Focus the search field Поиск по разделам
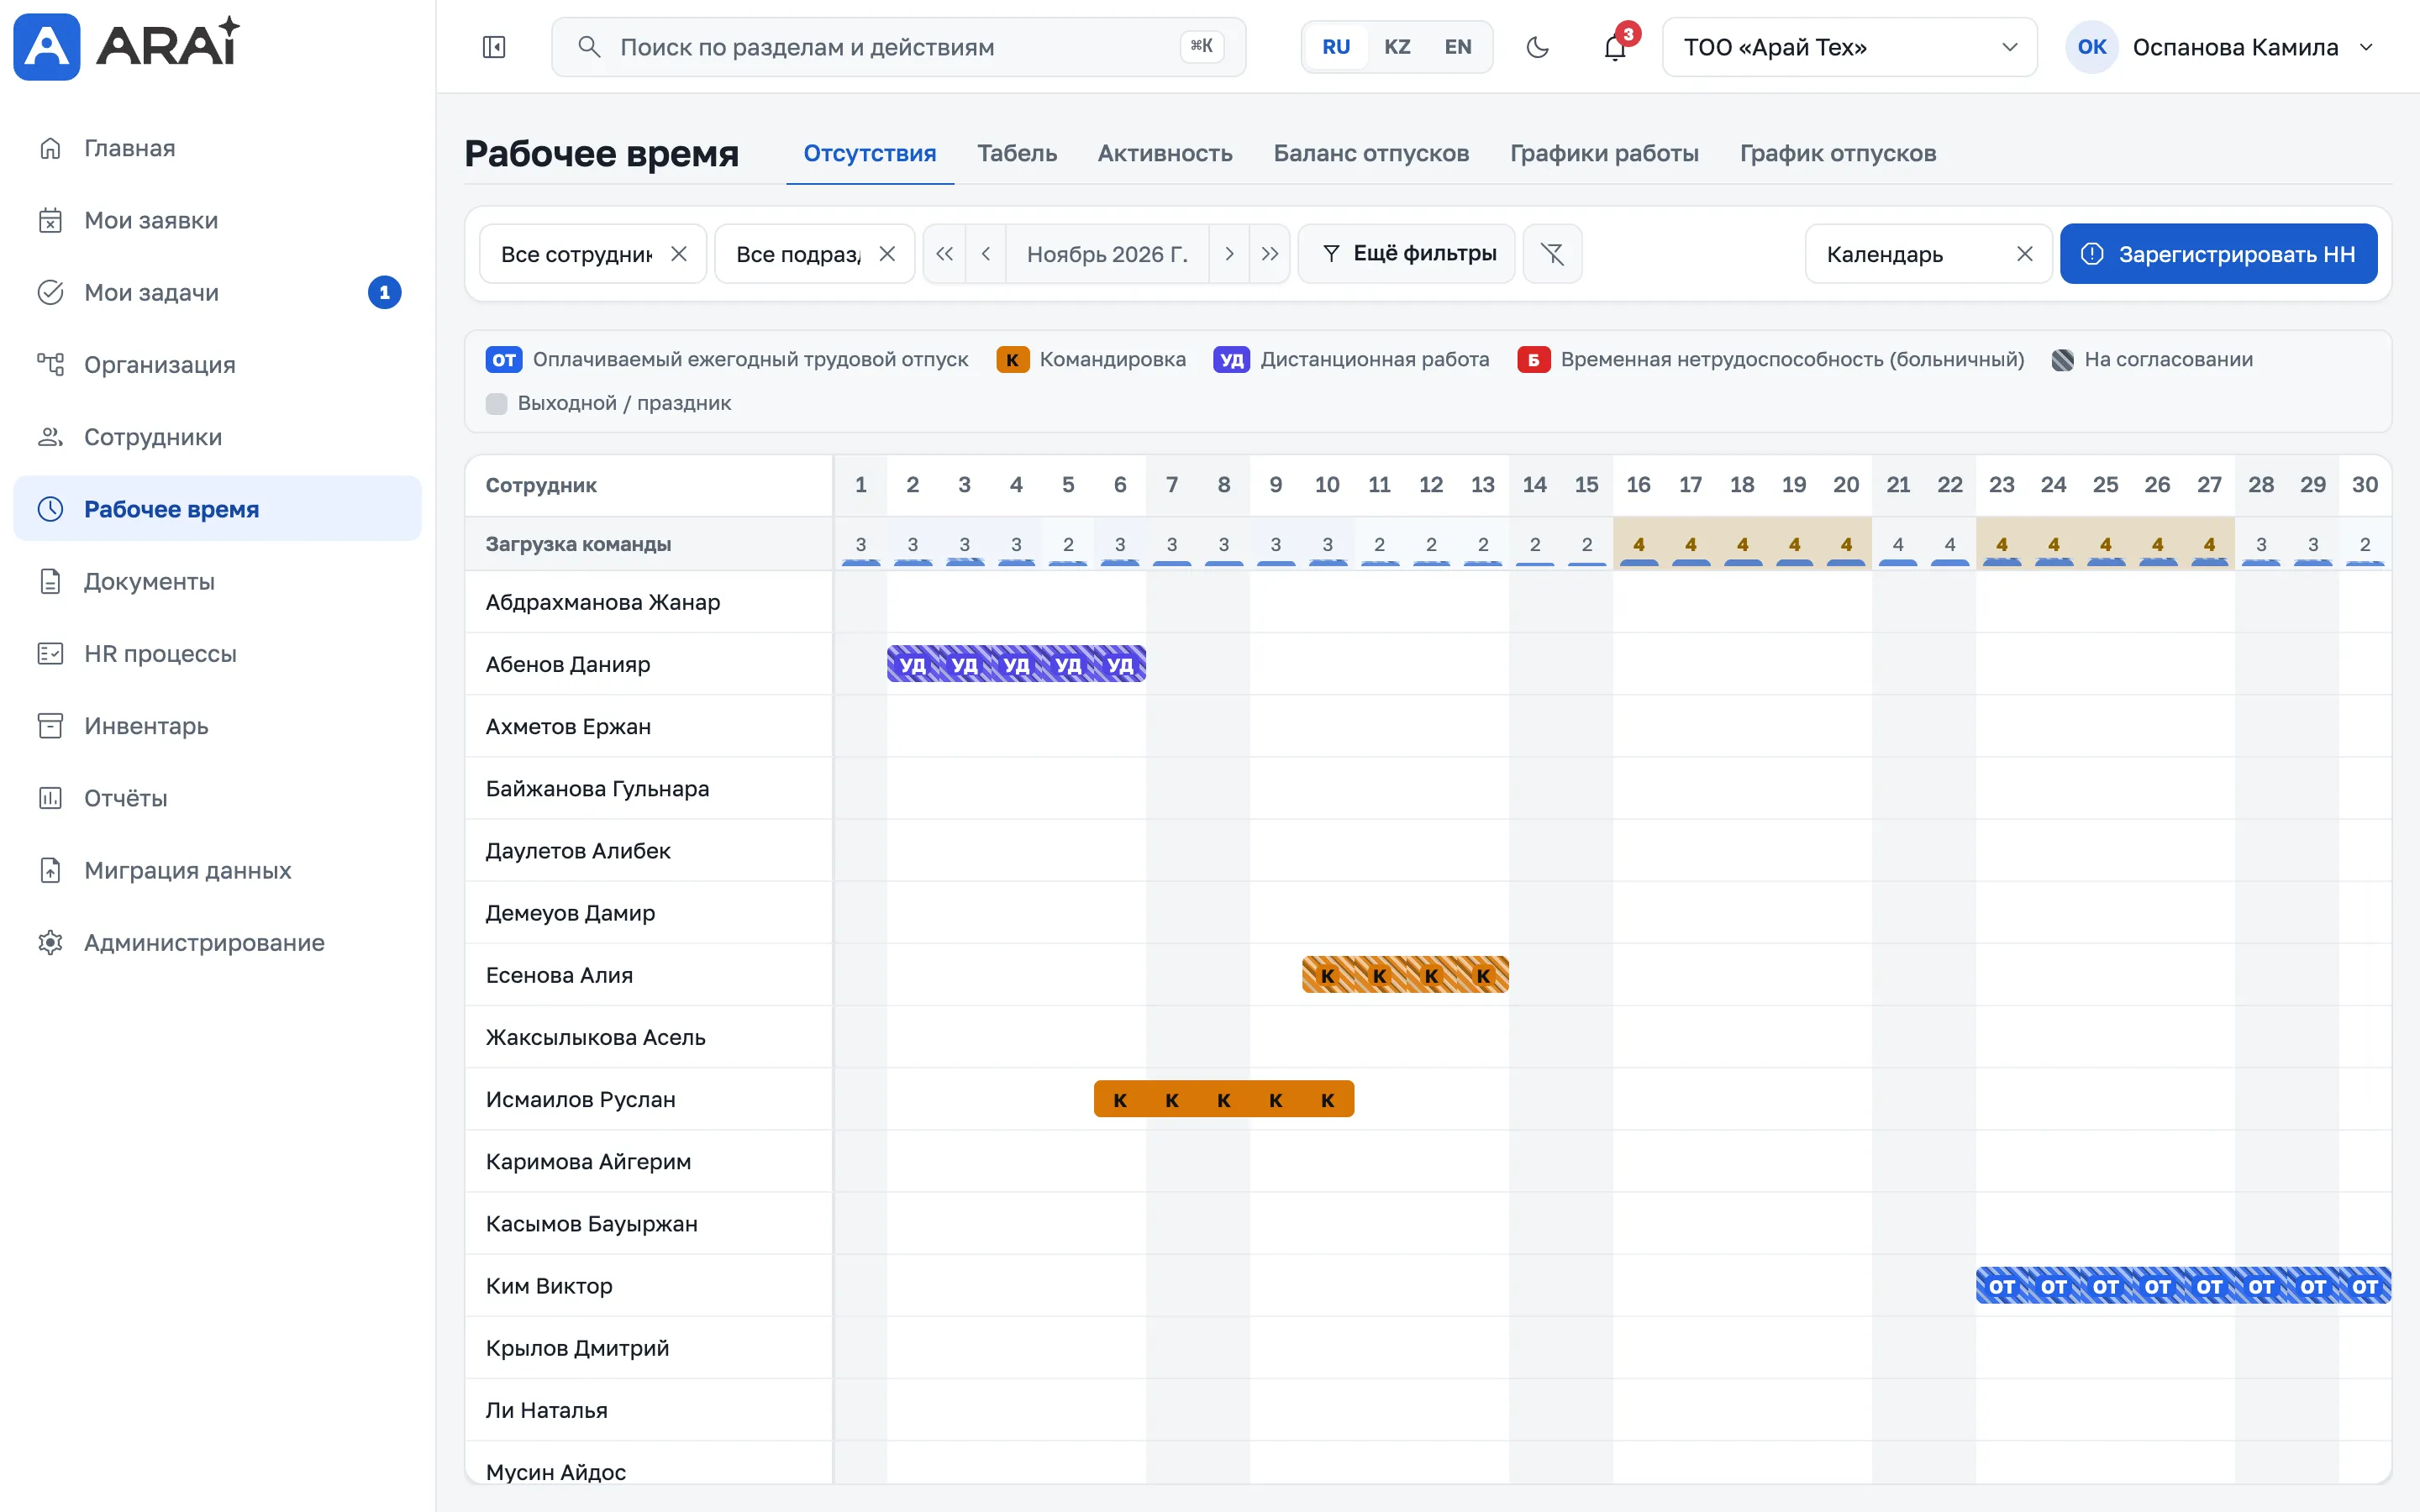This screenshot has height=1512, width=2420. click(898, 47)
